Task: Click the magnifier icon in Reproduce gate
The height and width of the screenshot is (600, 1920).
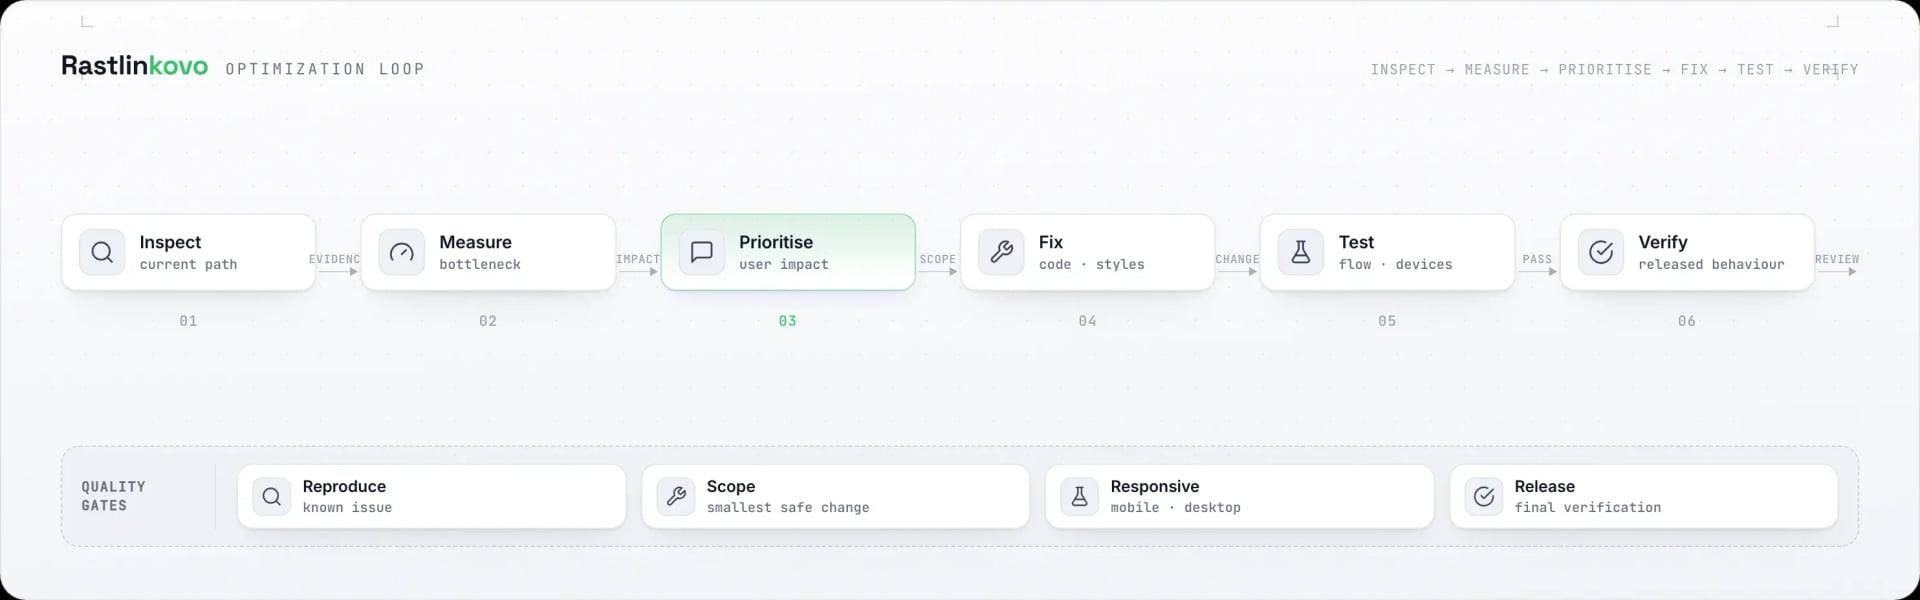Action: tap(272, 496)
